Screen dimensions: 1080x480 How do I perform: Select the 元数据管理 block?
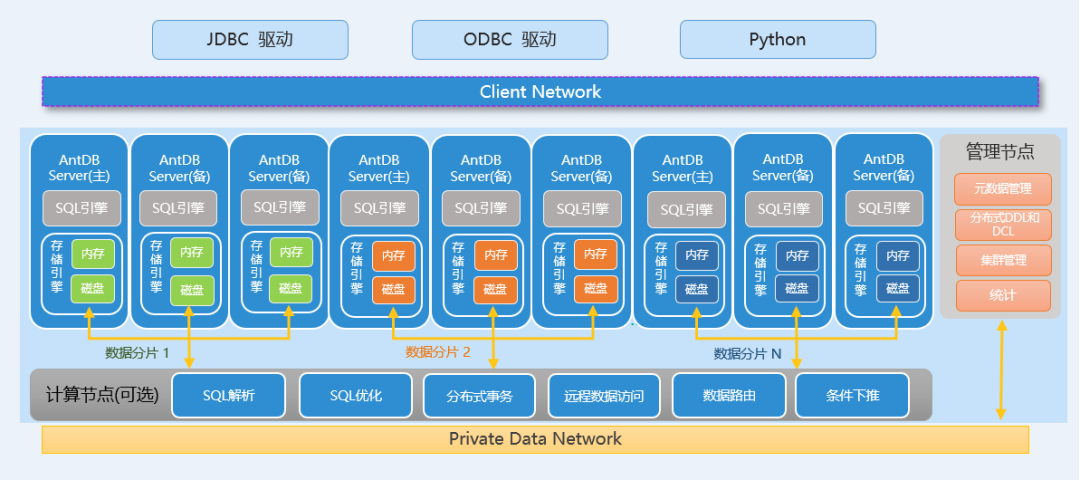click(1003, 189)
